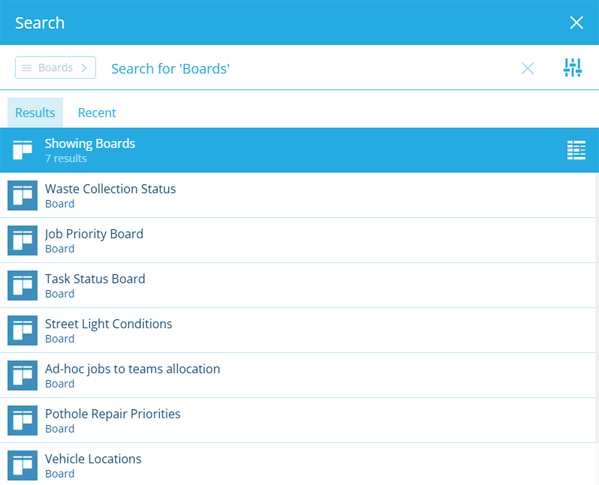Image resolution: width=599 pixels, height=485 pixels.
Task: Select the Showing Boards header row
Action: [x=300, y=150]
